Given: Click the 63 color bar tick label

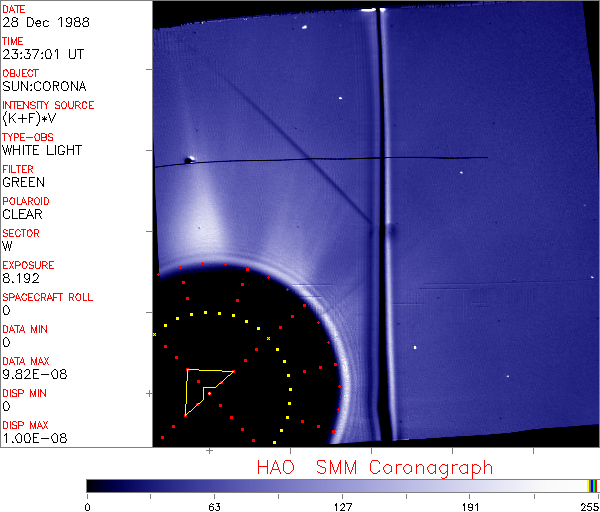Looking at the screenshot, I should [214, 507].
